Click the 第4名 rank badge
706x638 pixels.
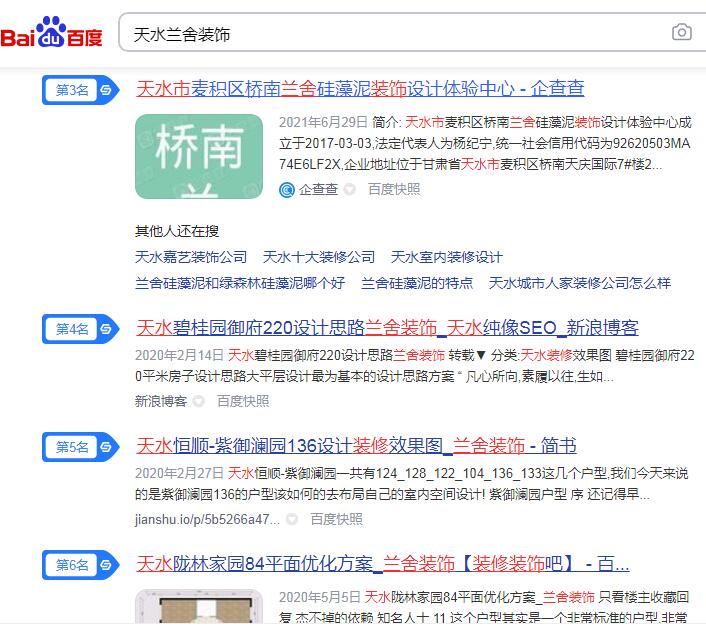81,329
